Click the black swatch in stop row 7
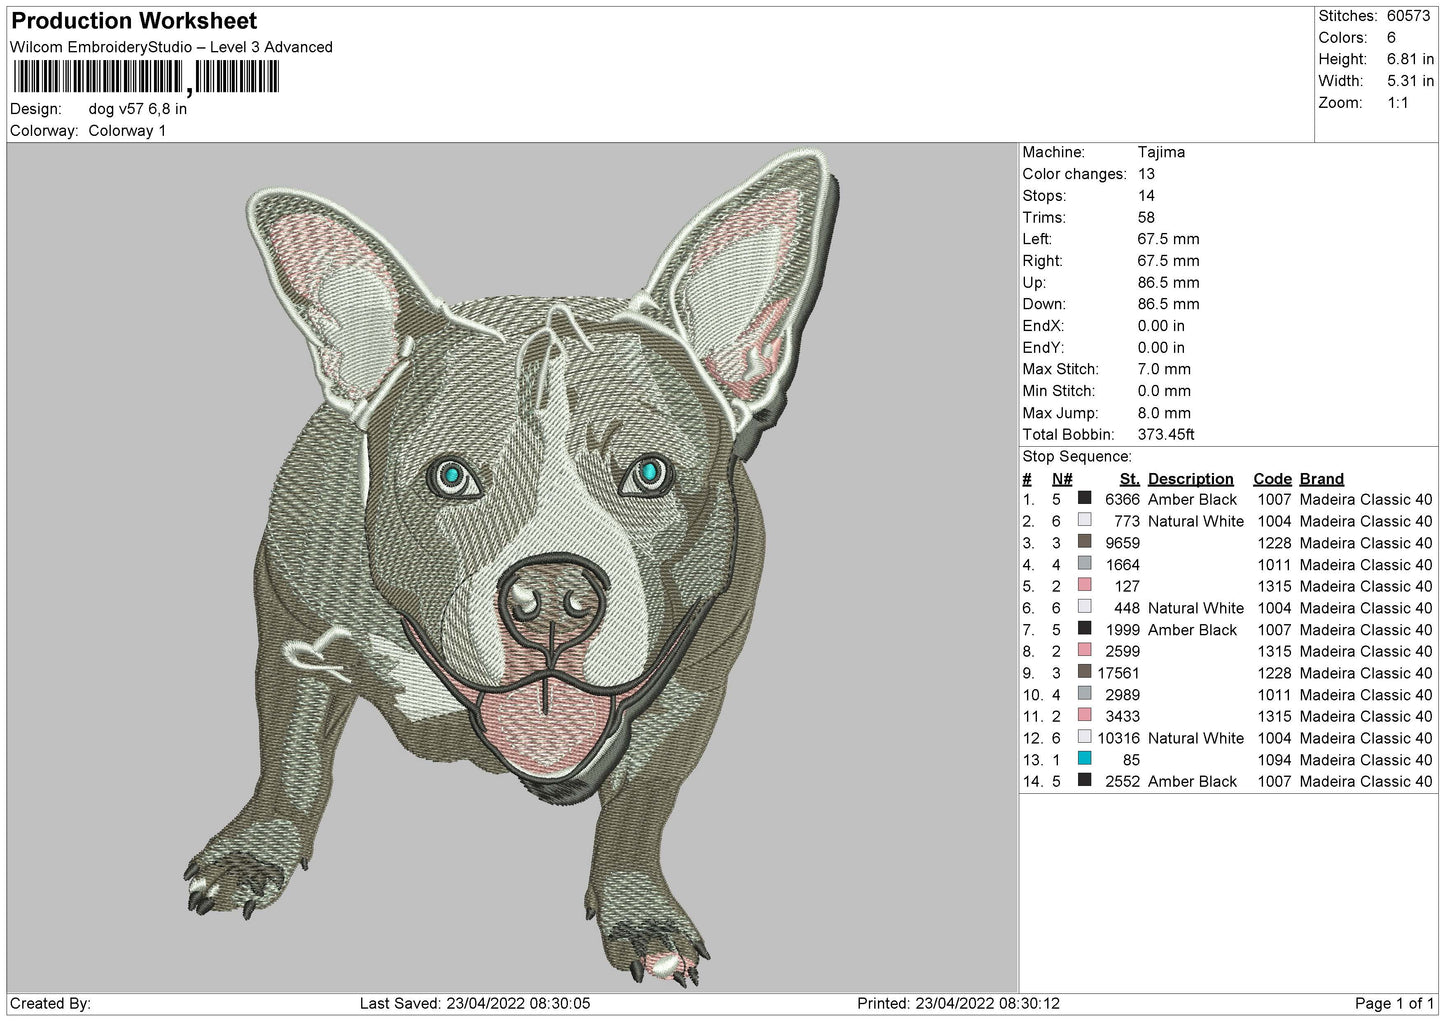Screen dimensions: 1445x1021 pyautogui.click(x=1084, y=628)
